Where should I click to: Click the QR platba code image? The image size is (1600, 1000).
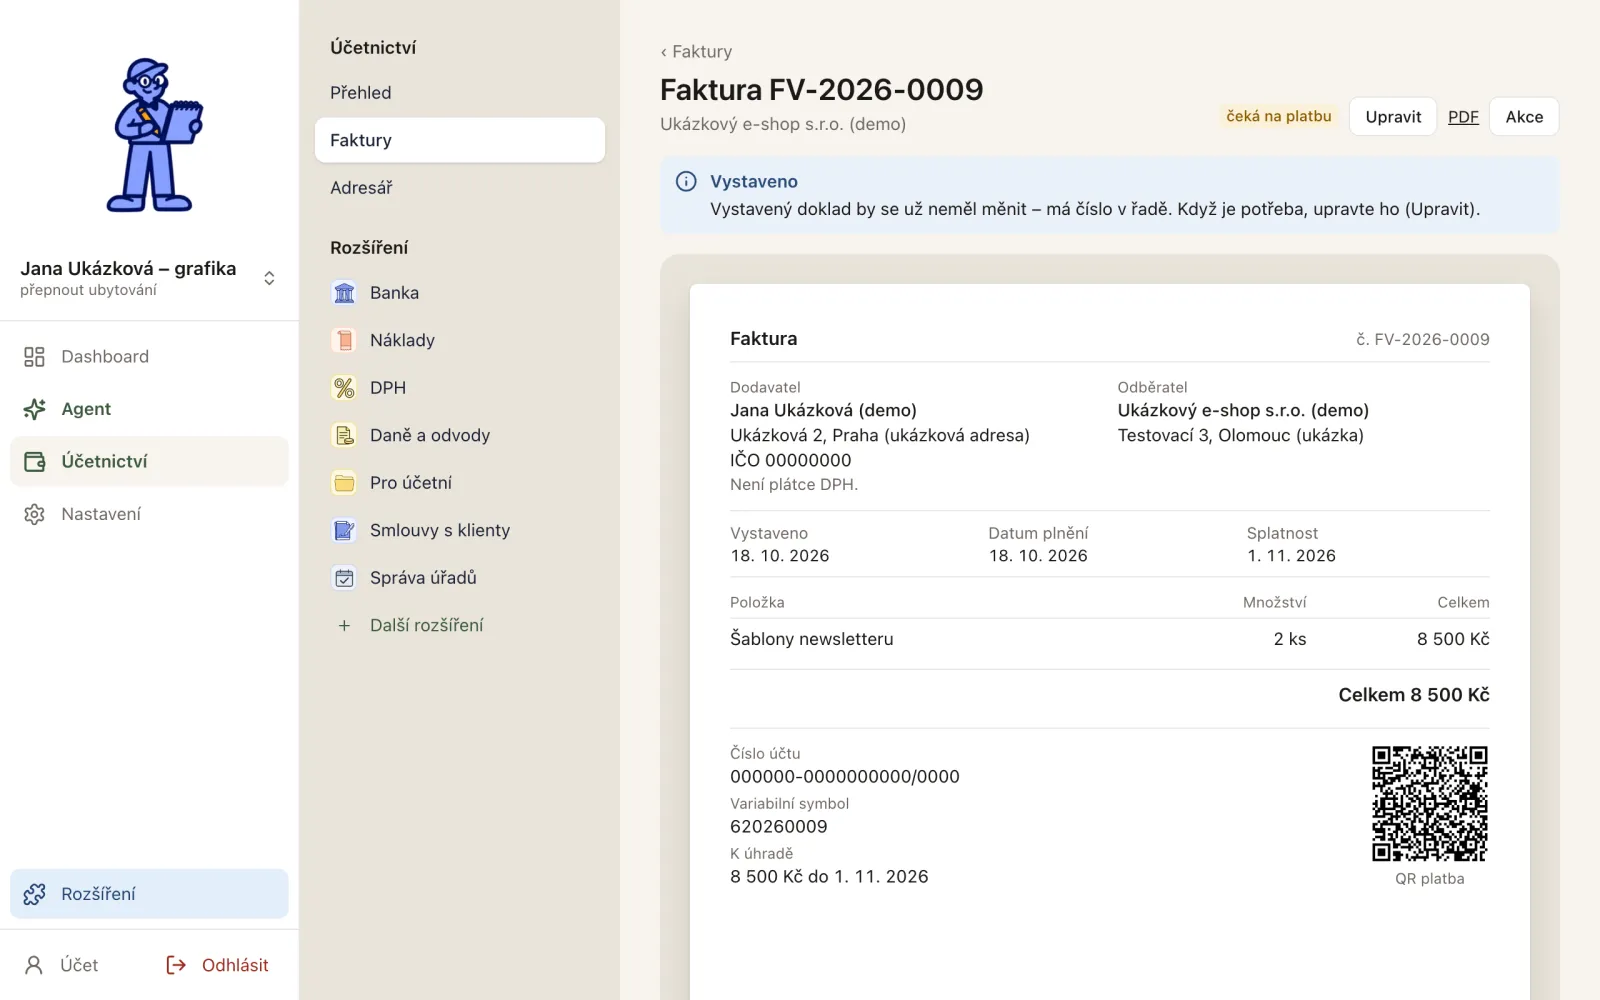coord(1430,803)
